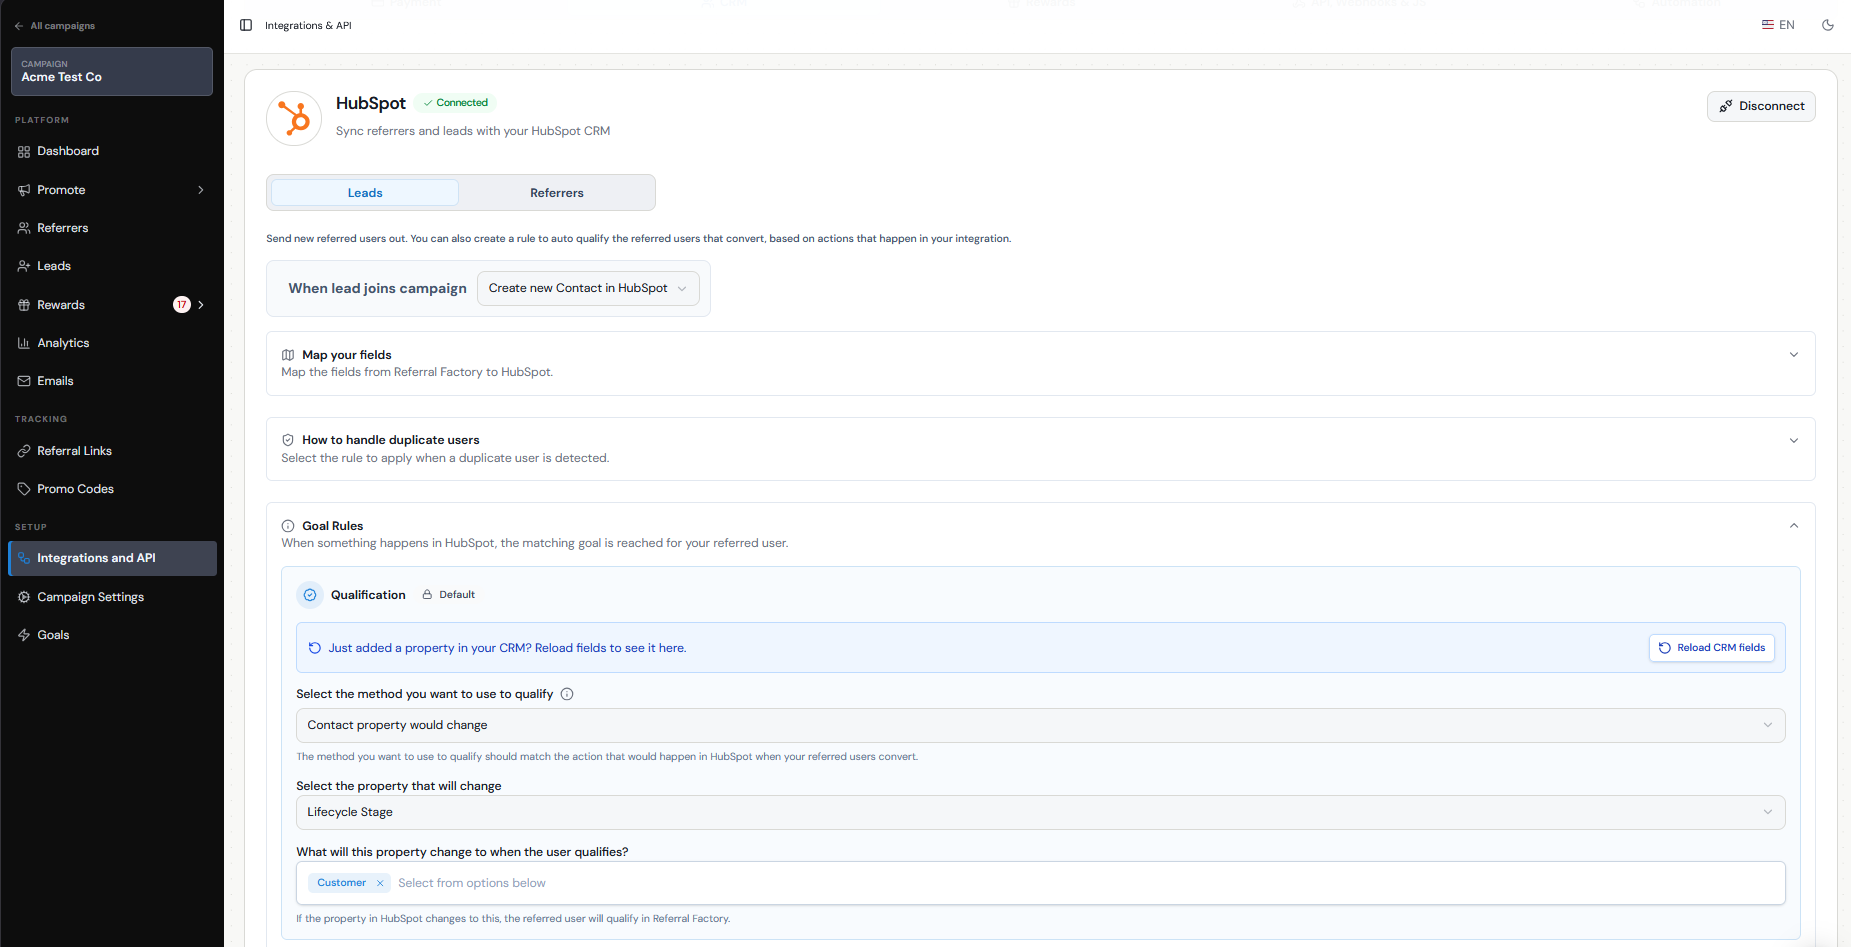Click the Default lock icon

[427, 595]
